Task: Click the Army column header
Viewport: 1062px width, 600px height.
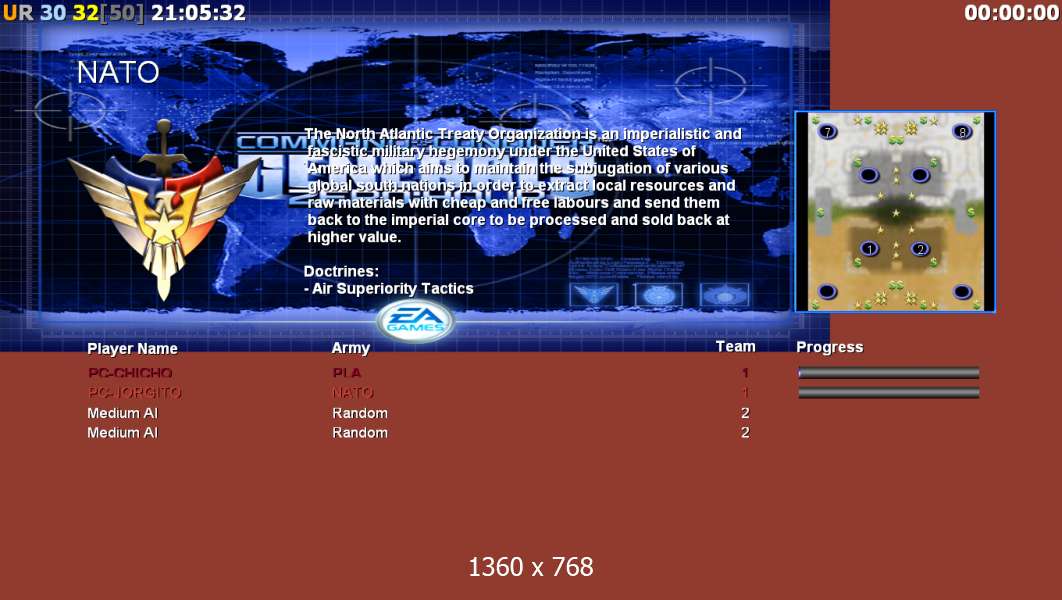Action: pyautogui.click(x=350, y=348)
